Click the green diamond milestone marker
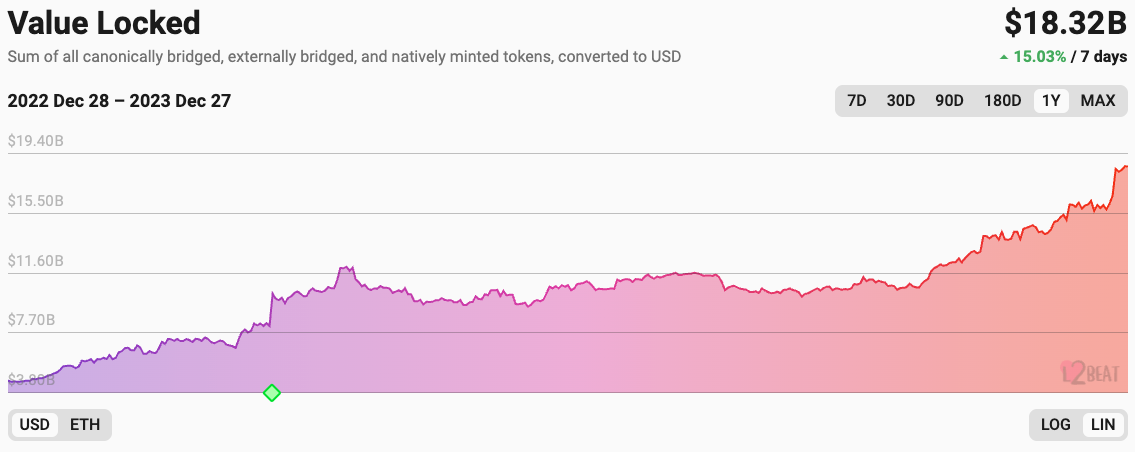The image size is (1135, 452). [271, 393]
